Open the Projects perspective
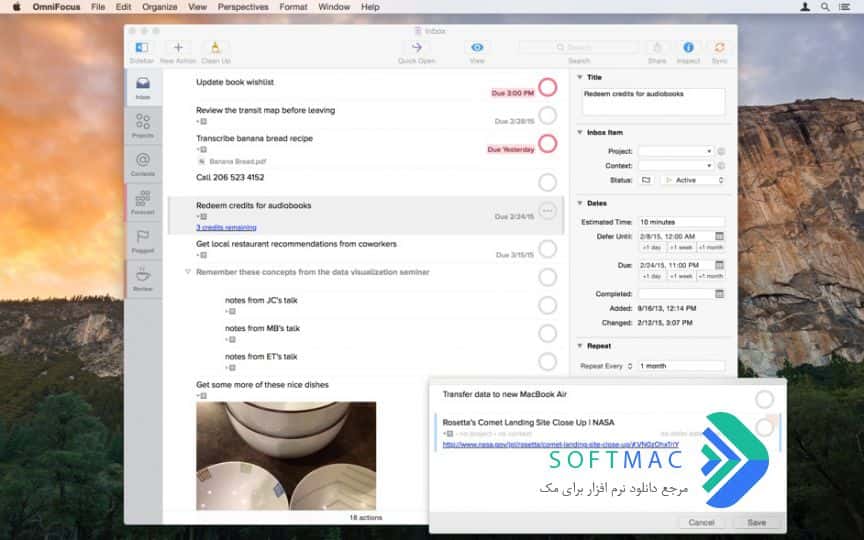 [x=143, y=126]
